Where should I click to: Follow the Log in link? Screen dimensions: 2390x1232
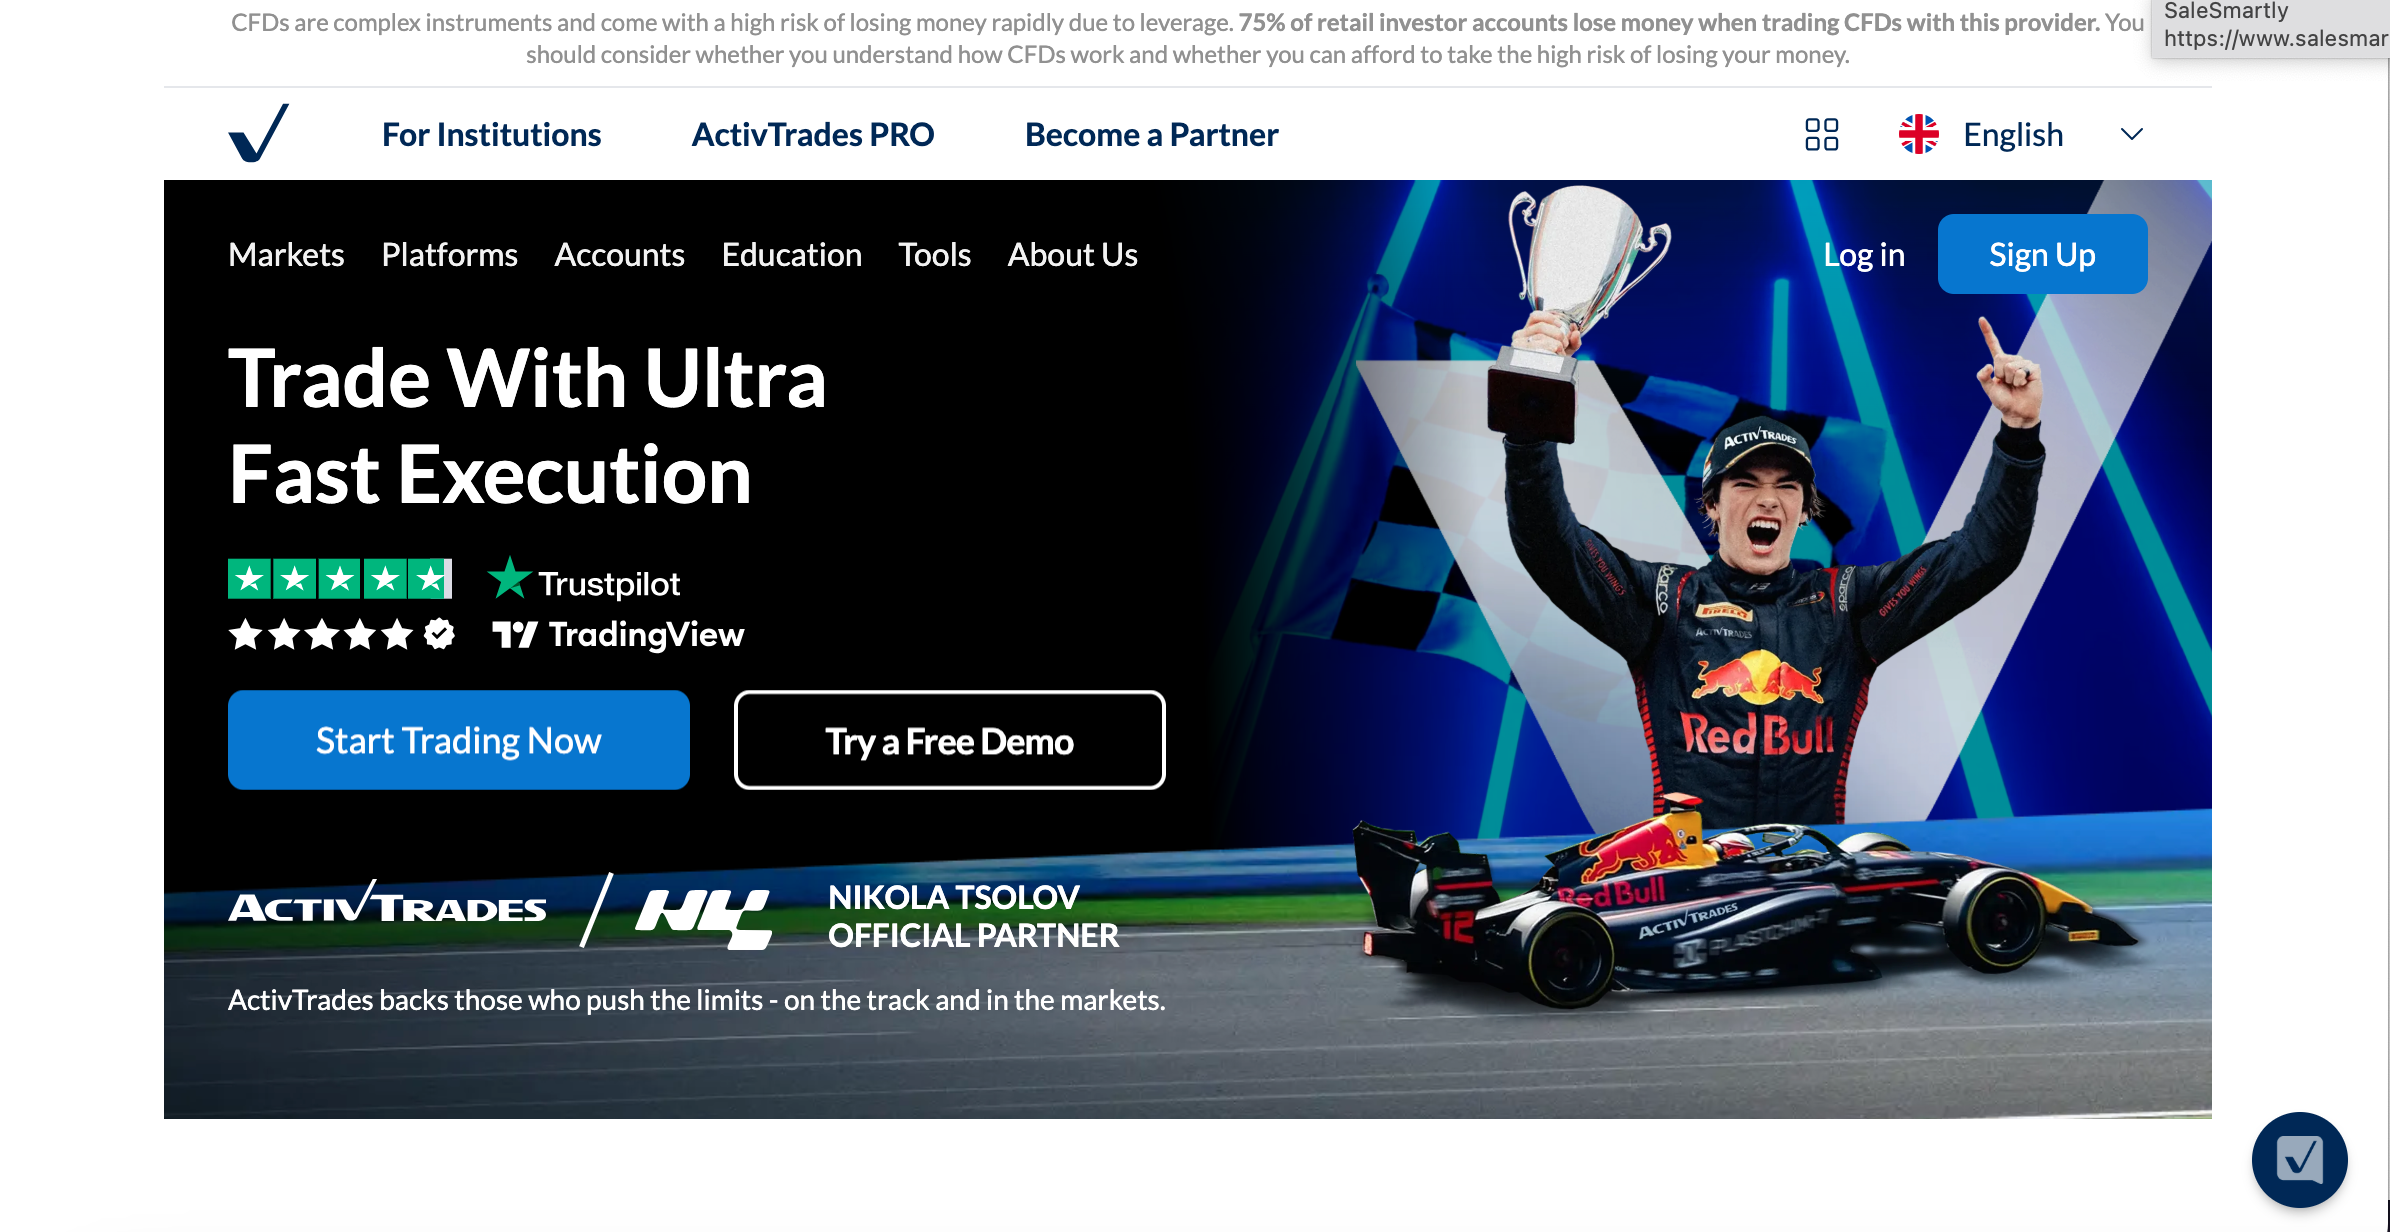point(1864,255)
